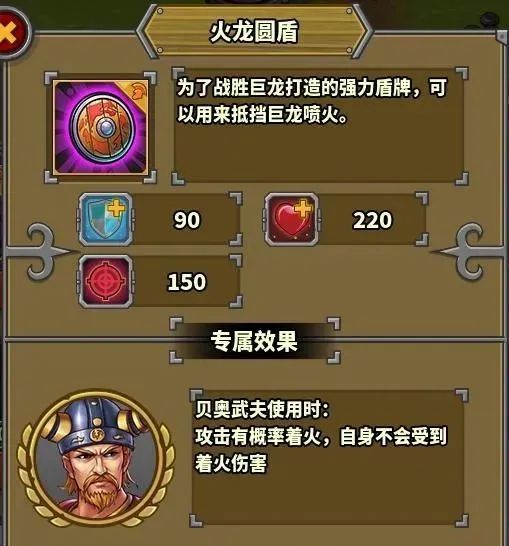Go to previous item with left arrow
Image resolution: width=509 pixels, height=546 pixels.
click(x=38, y=252)
